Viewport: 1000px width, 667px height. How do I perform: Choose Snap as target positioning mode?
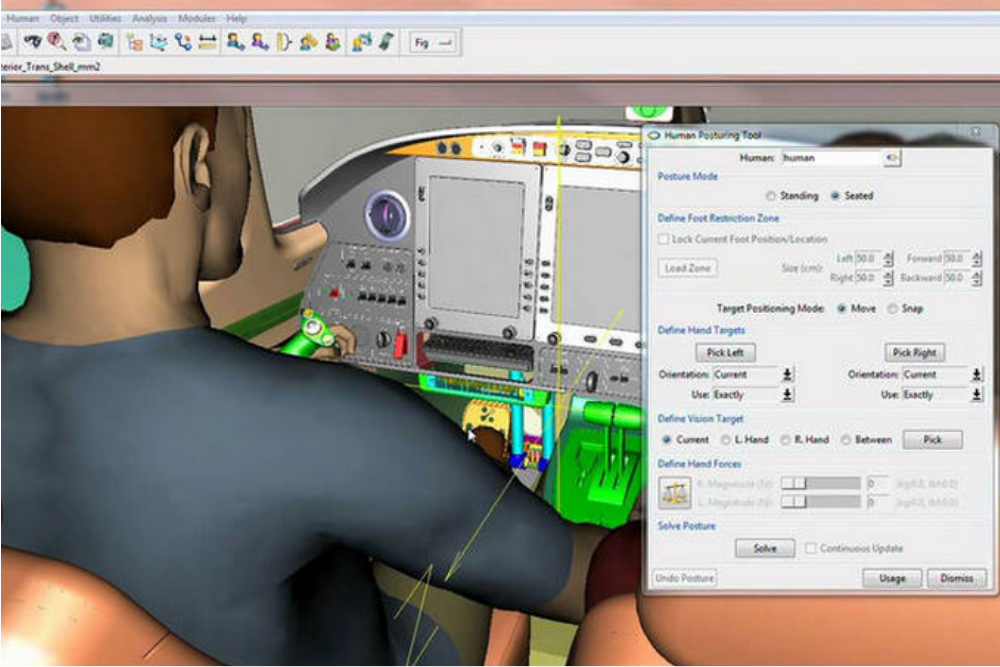[x=892, y=309]
